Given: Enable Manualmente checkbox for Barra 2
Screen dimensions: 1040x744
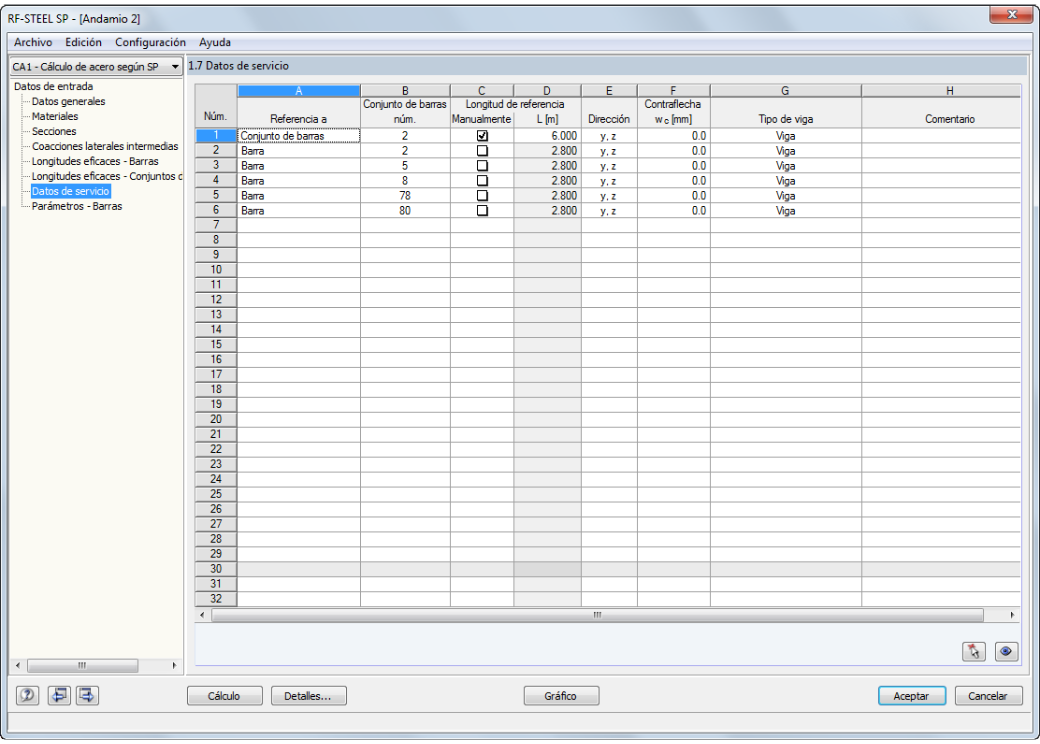Looking at the screenshot, I should pyautogui.click(x=482, y=151).
